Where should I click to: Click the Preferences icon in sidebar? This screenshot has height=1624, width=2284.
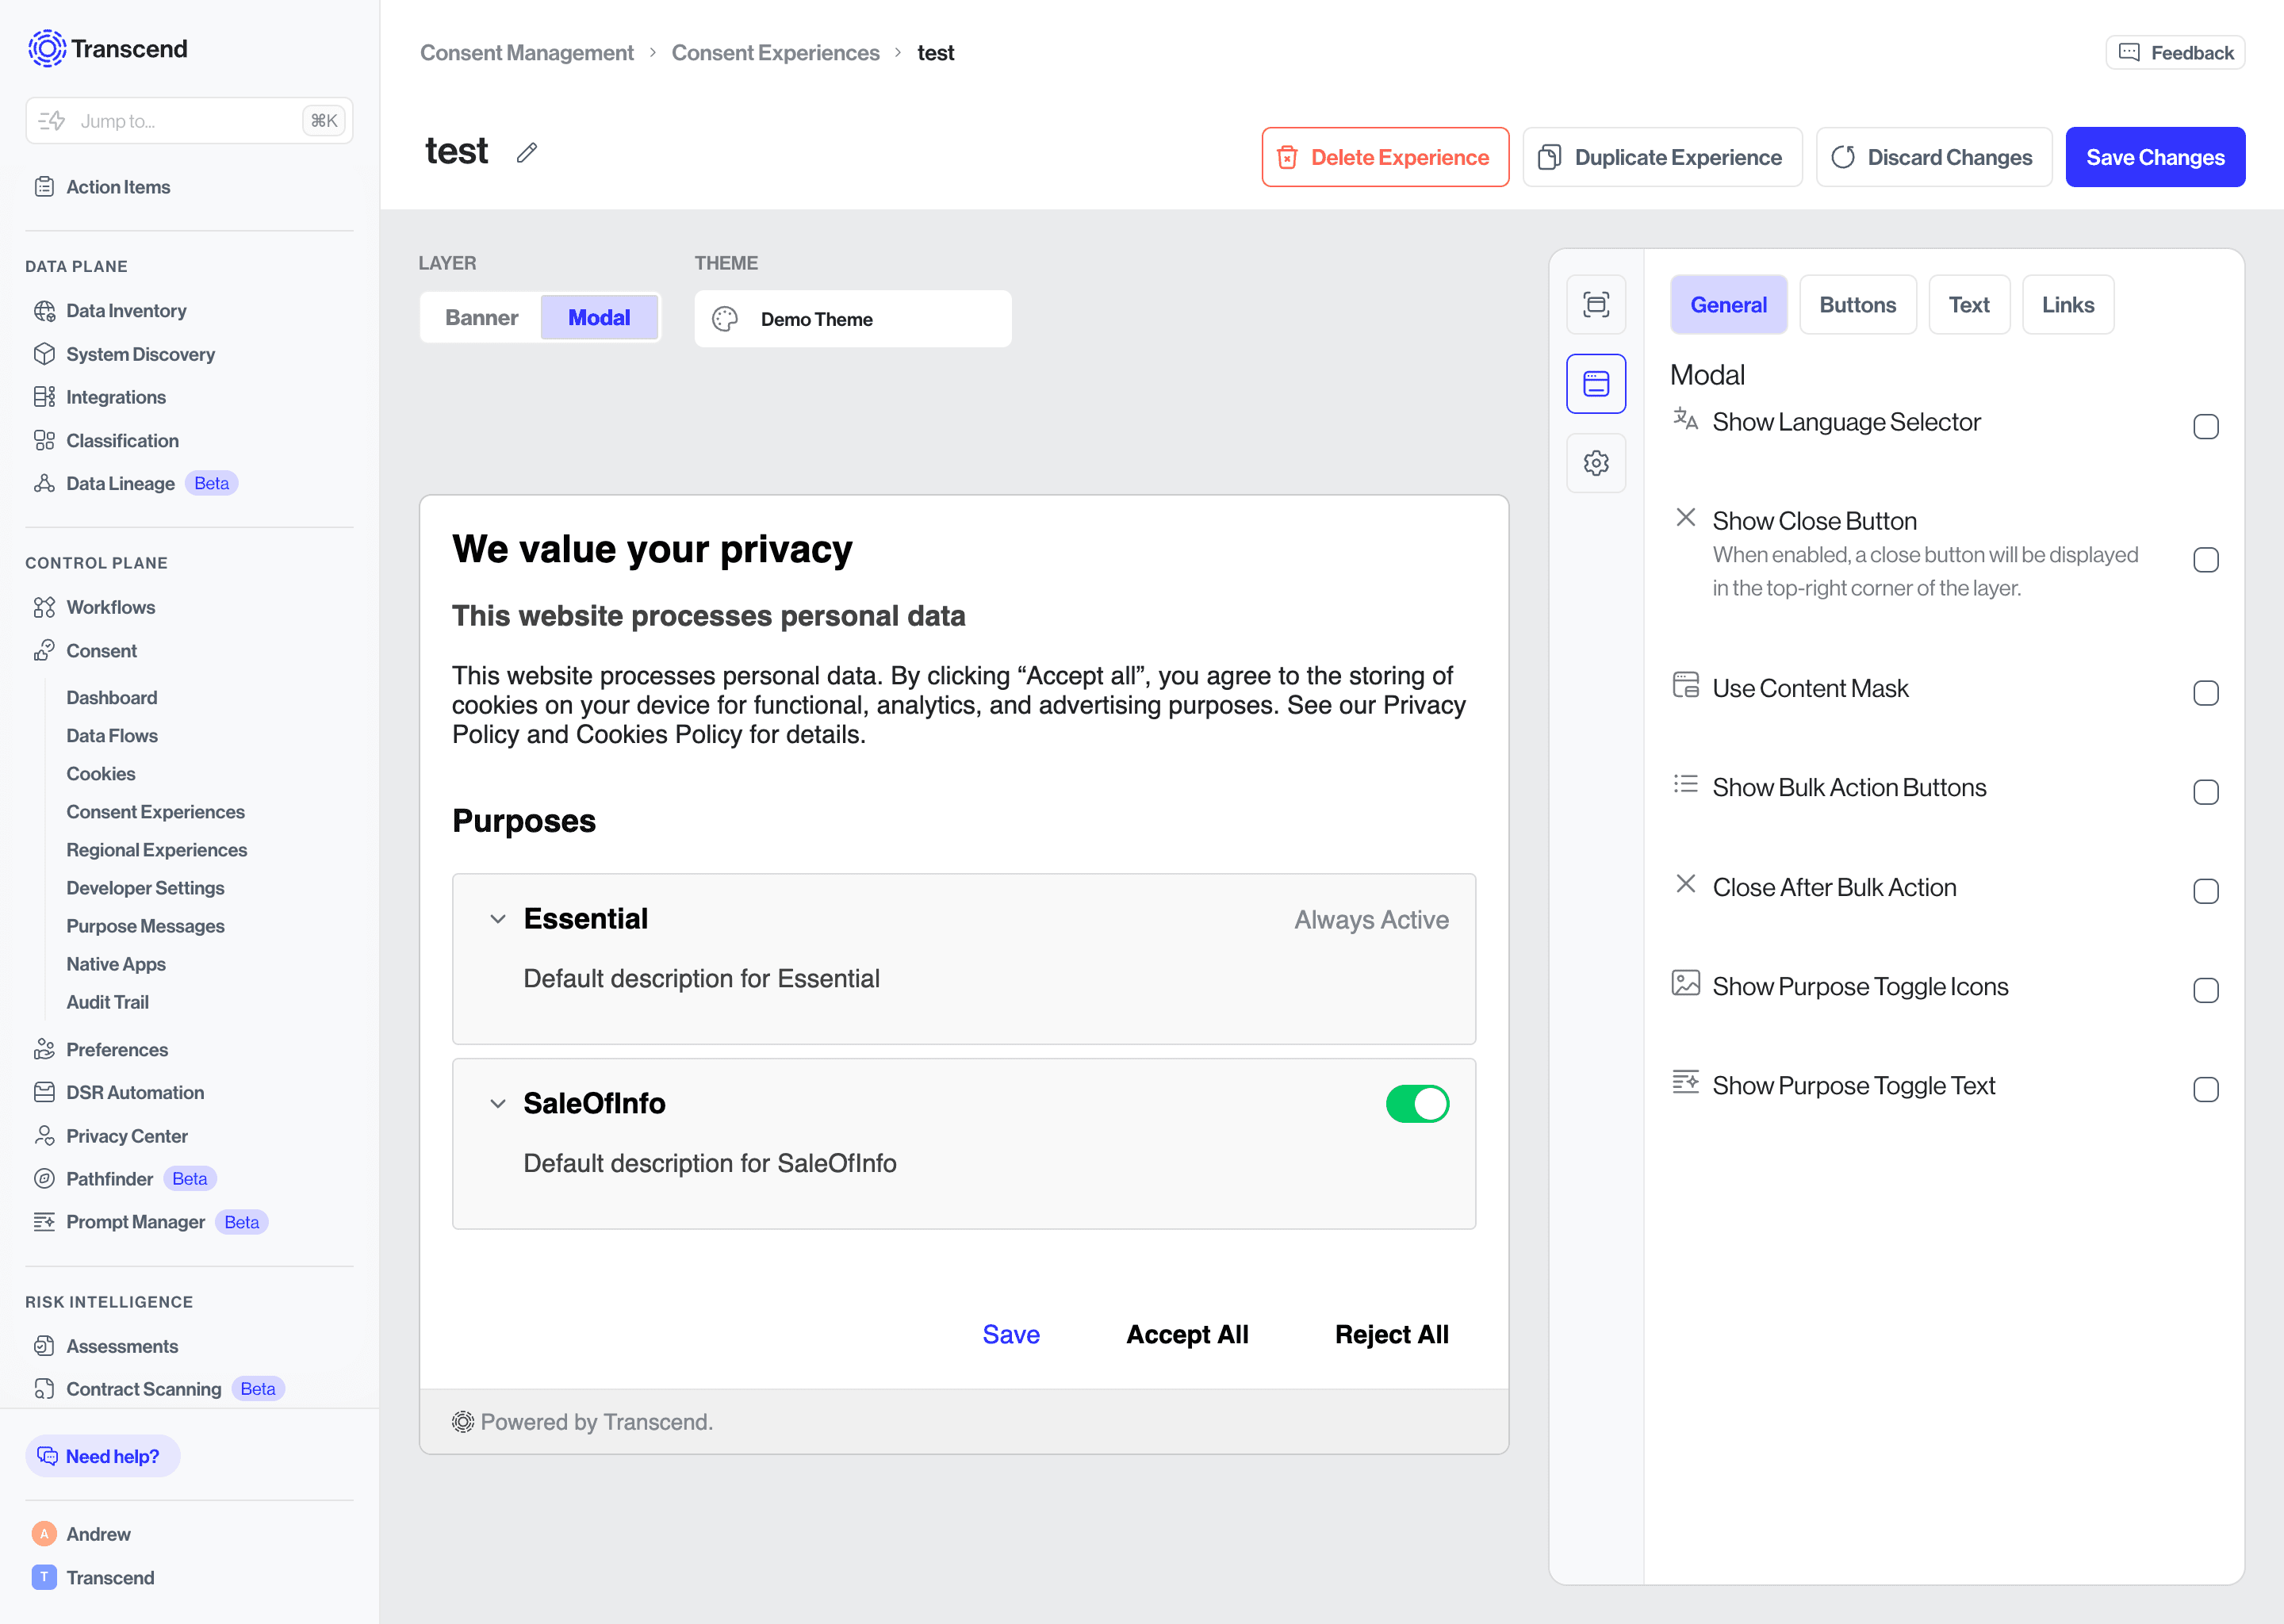[x=44, y=1049]
